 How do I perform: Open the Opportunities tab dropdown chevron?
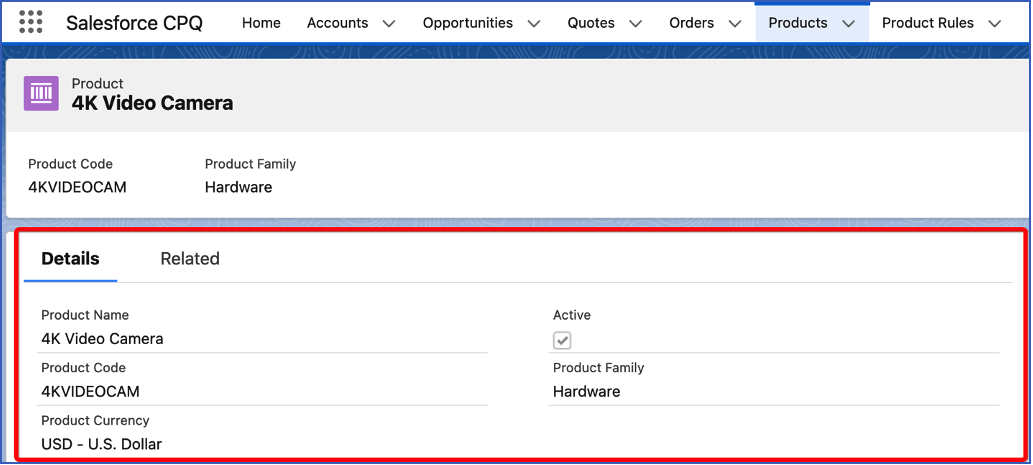(x=533, y=23)
